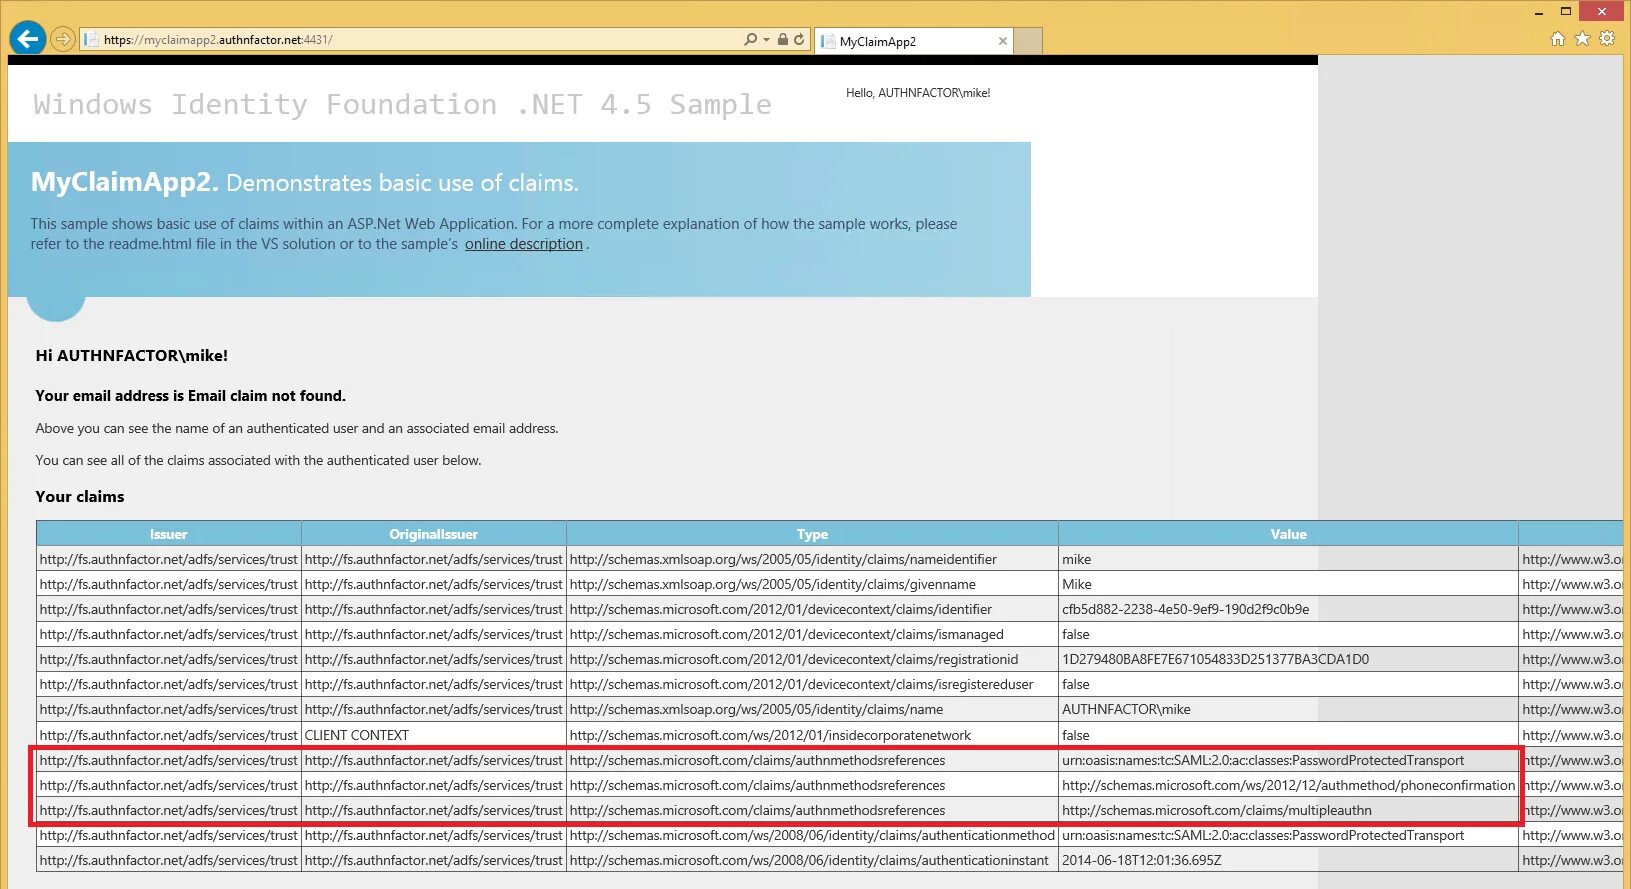Click the 'Hi AUTHNFACTOR\mike!' heading
This screenshot has height=889, width=1631.
132,356
